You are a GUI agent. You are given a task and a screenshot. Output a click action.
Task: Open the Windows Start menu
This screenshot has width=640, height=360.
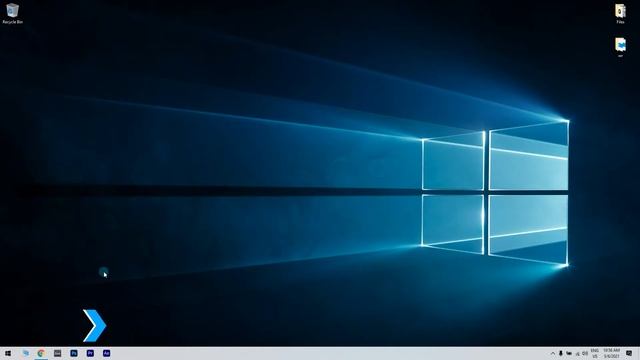click(8, 353)
